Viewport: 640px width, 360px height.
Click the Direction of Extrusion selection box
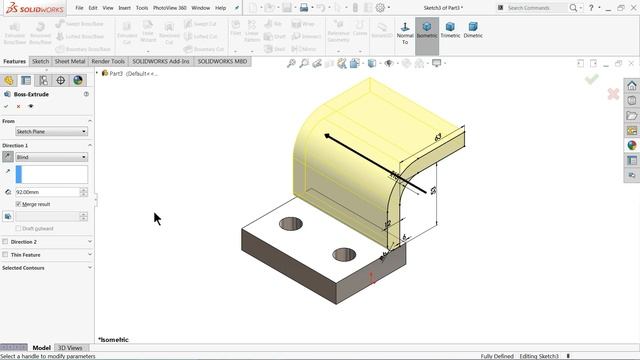(51, 174)
